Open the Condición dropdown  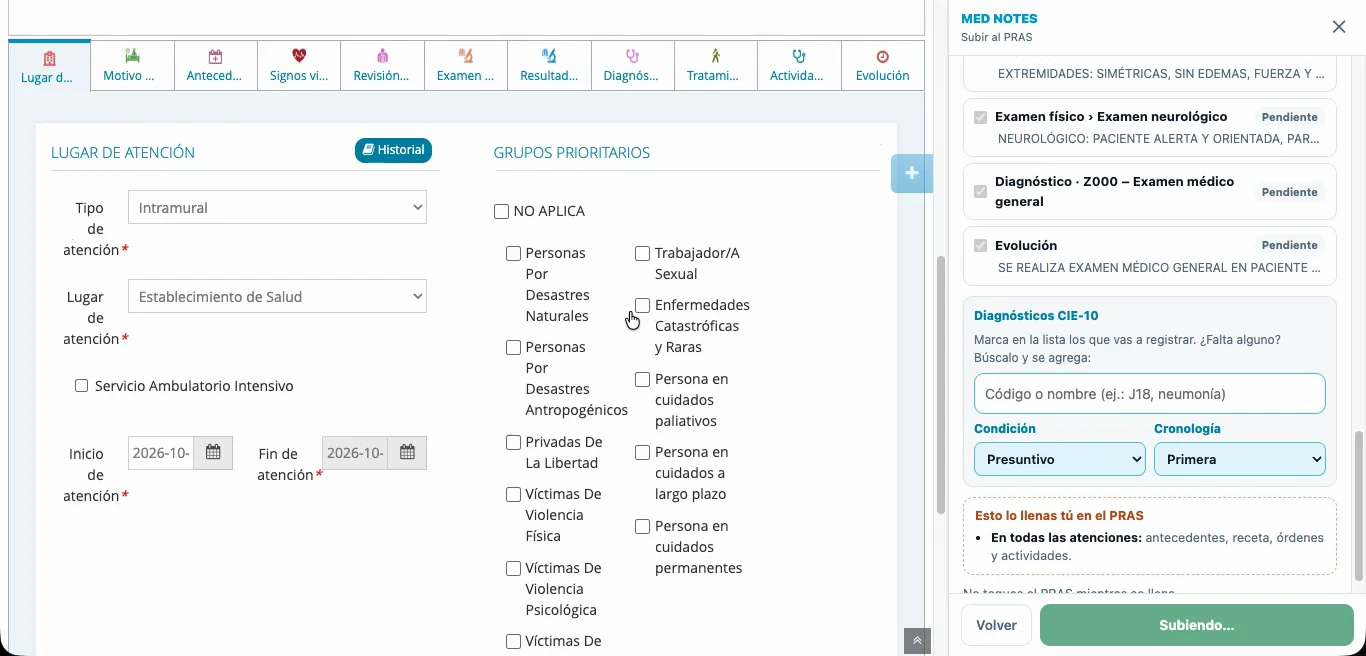coord(1060,459)
